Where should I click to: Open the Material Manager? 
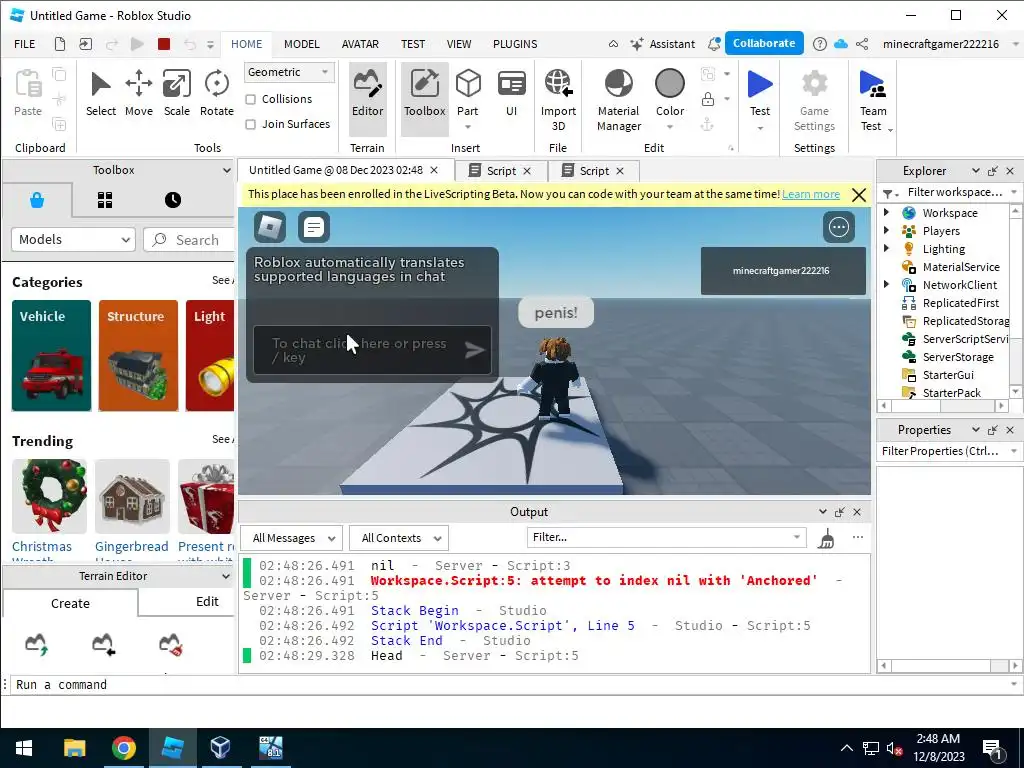pyautogui.click(x=618, y=99)
